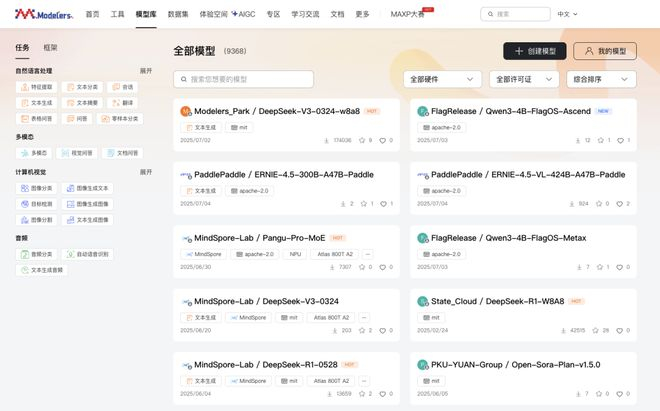Open 体验空间 in top navigation

click(x=213, y=14)
